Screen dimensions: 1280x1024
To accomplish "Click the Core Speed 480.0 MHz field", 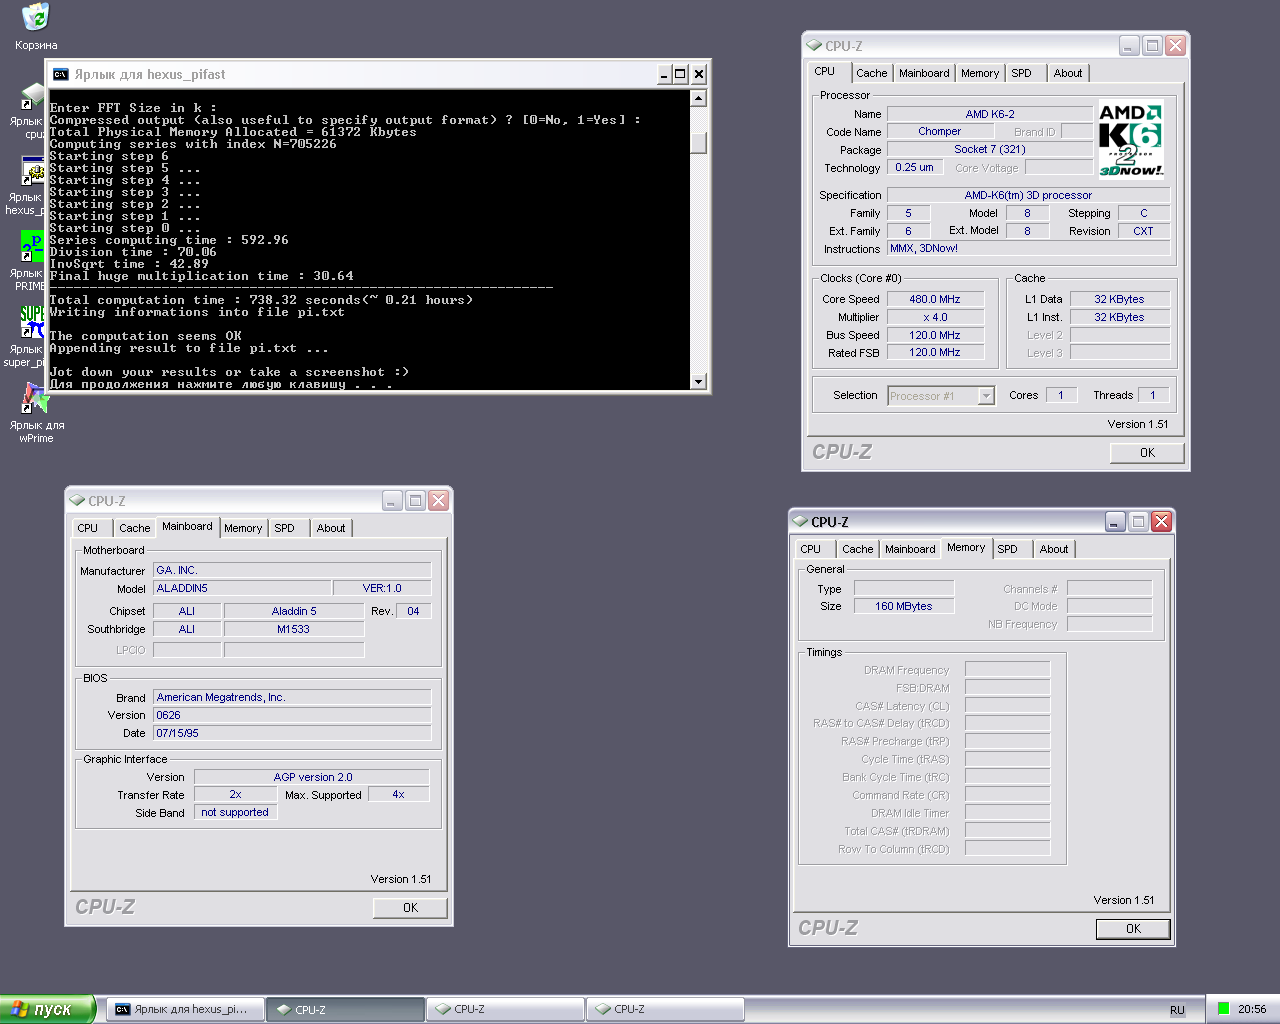I will tap(935, 299).
